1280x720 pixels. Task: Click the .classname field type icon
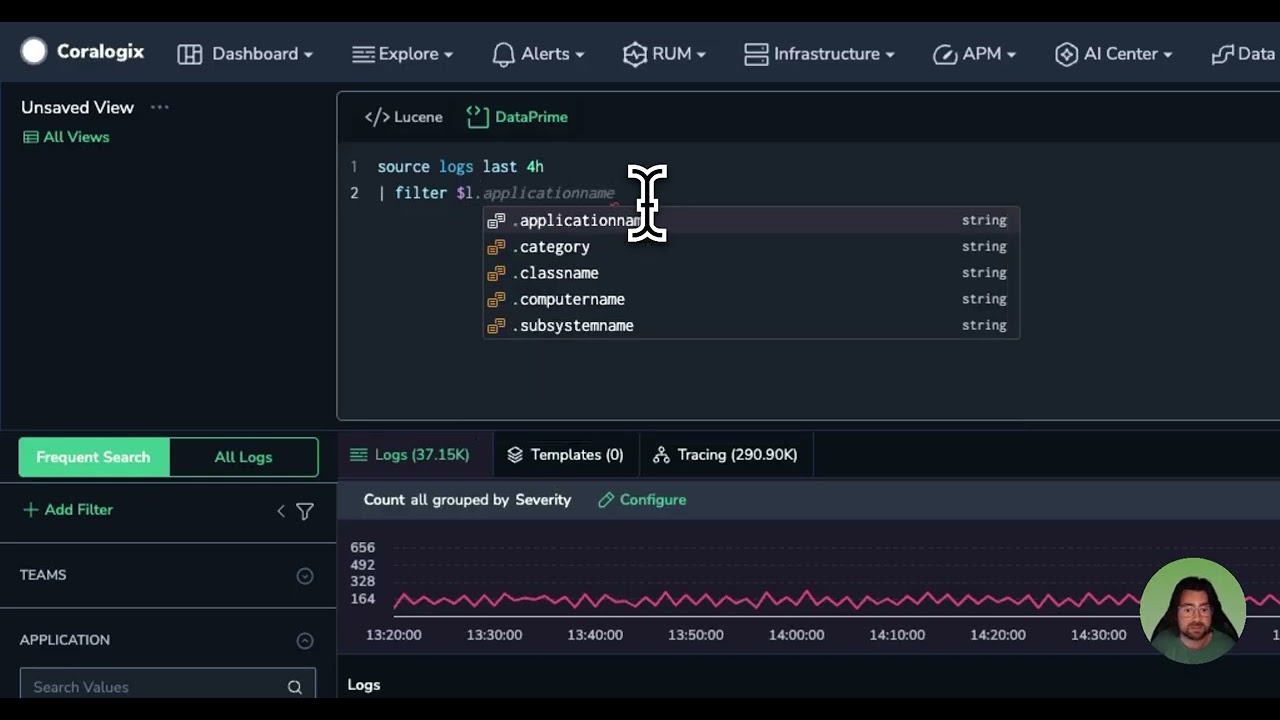click(x=496, y=273)
